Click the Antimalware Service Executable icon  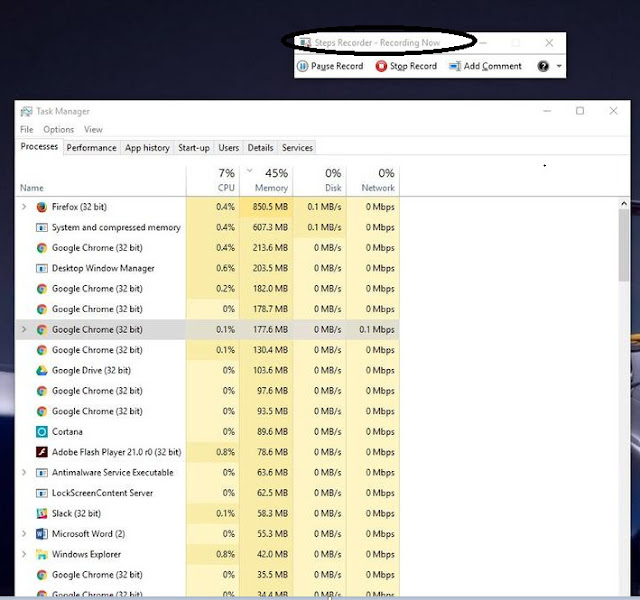(42, 473)
